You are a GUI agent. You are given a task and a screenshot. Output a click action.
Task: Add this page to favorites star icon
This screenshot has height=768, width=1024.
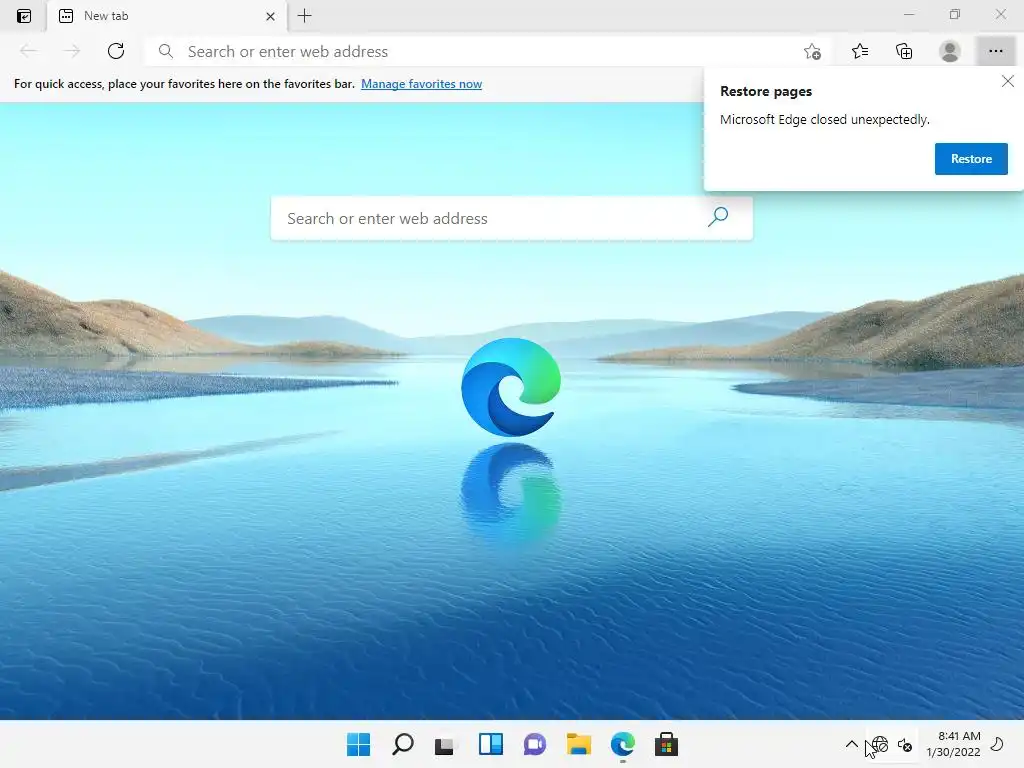(x=812, y=52)
